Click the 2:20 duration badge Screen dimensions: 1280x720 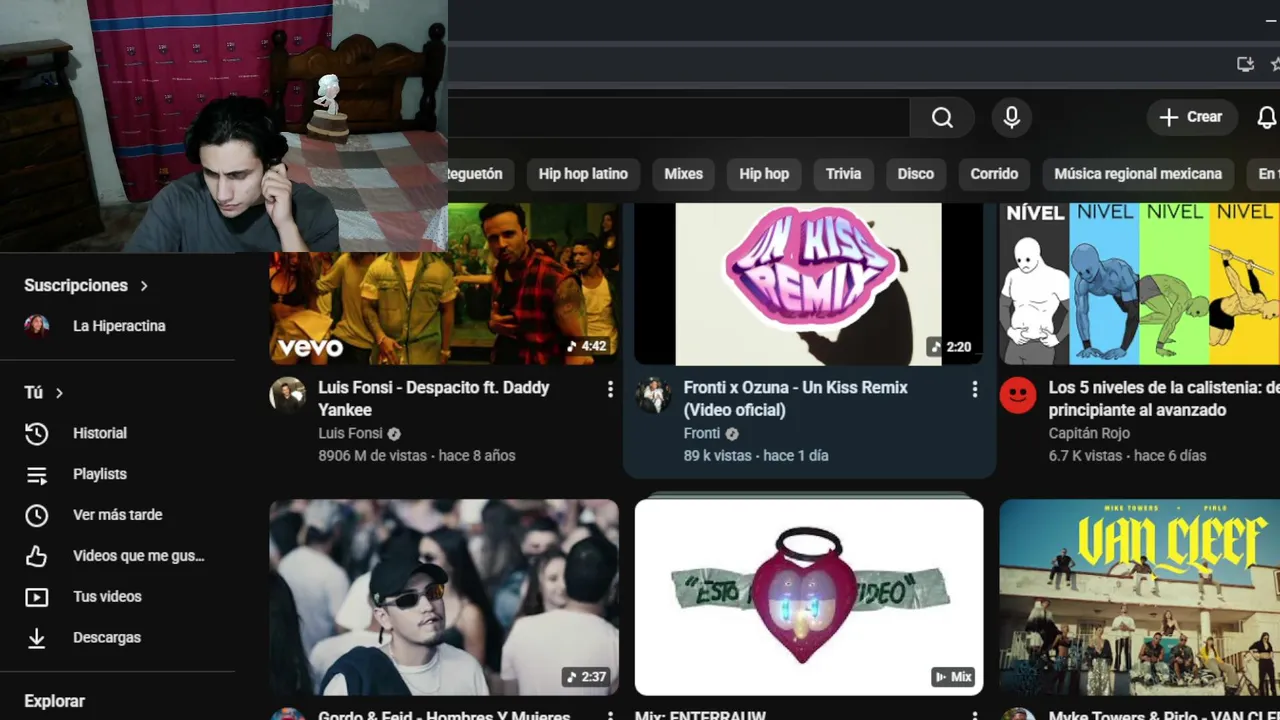pos(951,346)
